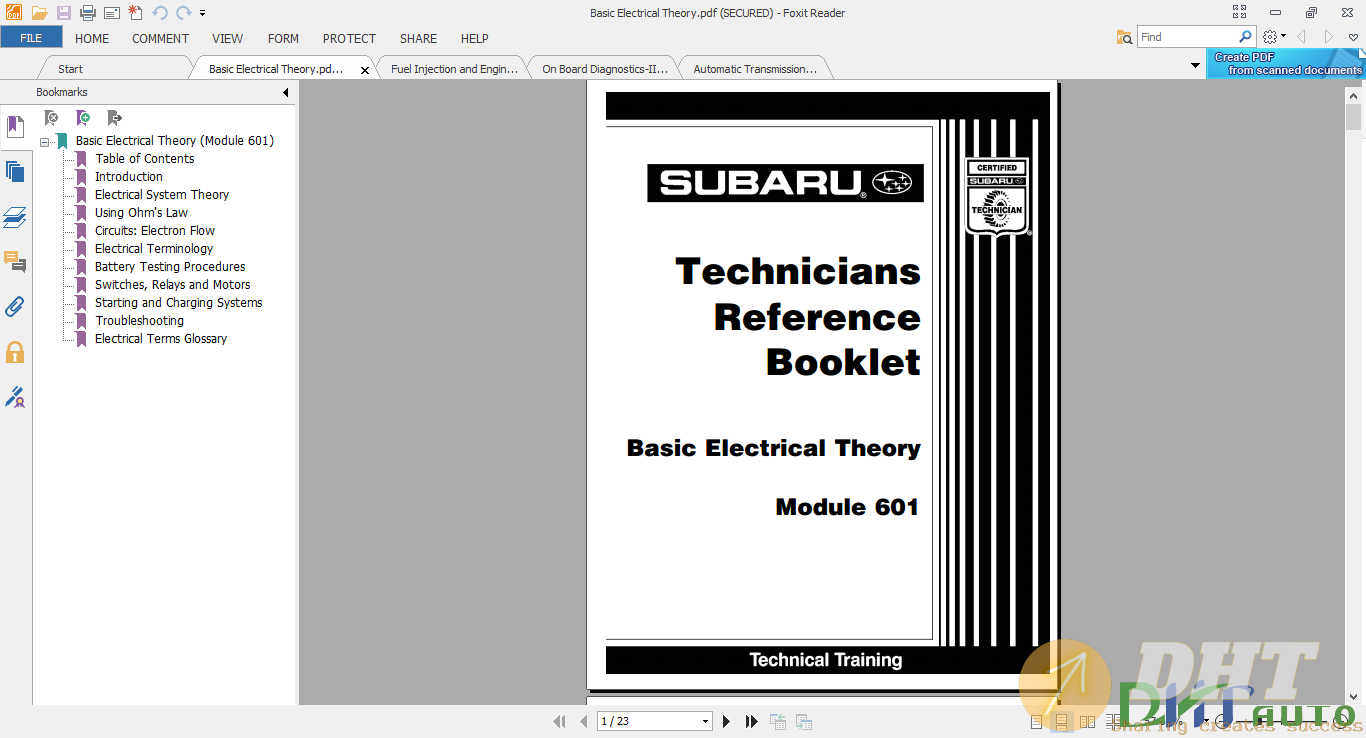Click the find previous arrow
Screen dimensions: 1366x738
[1302, 37]
